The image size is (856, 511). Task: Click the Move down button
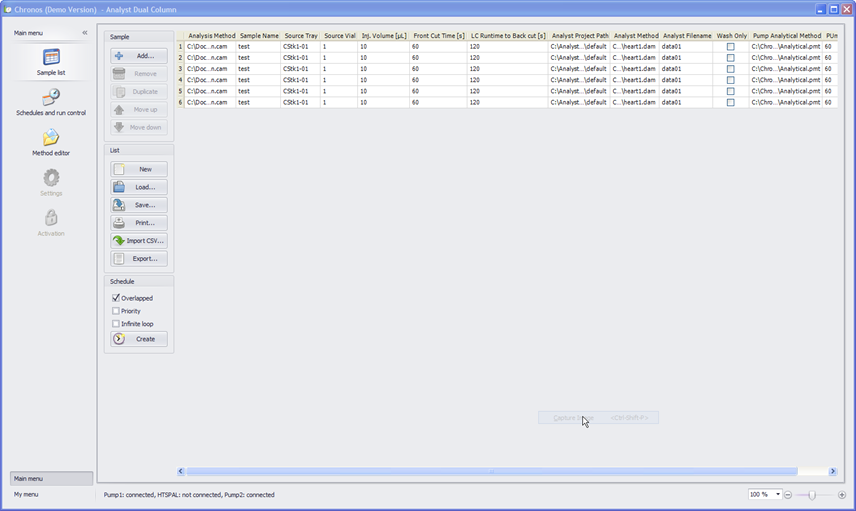click(x=139, y=127)
